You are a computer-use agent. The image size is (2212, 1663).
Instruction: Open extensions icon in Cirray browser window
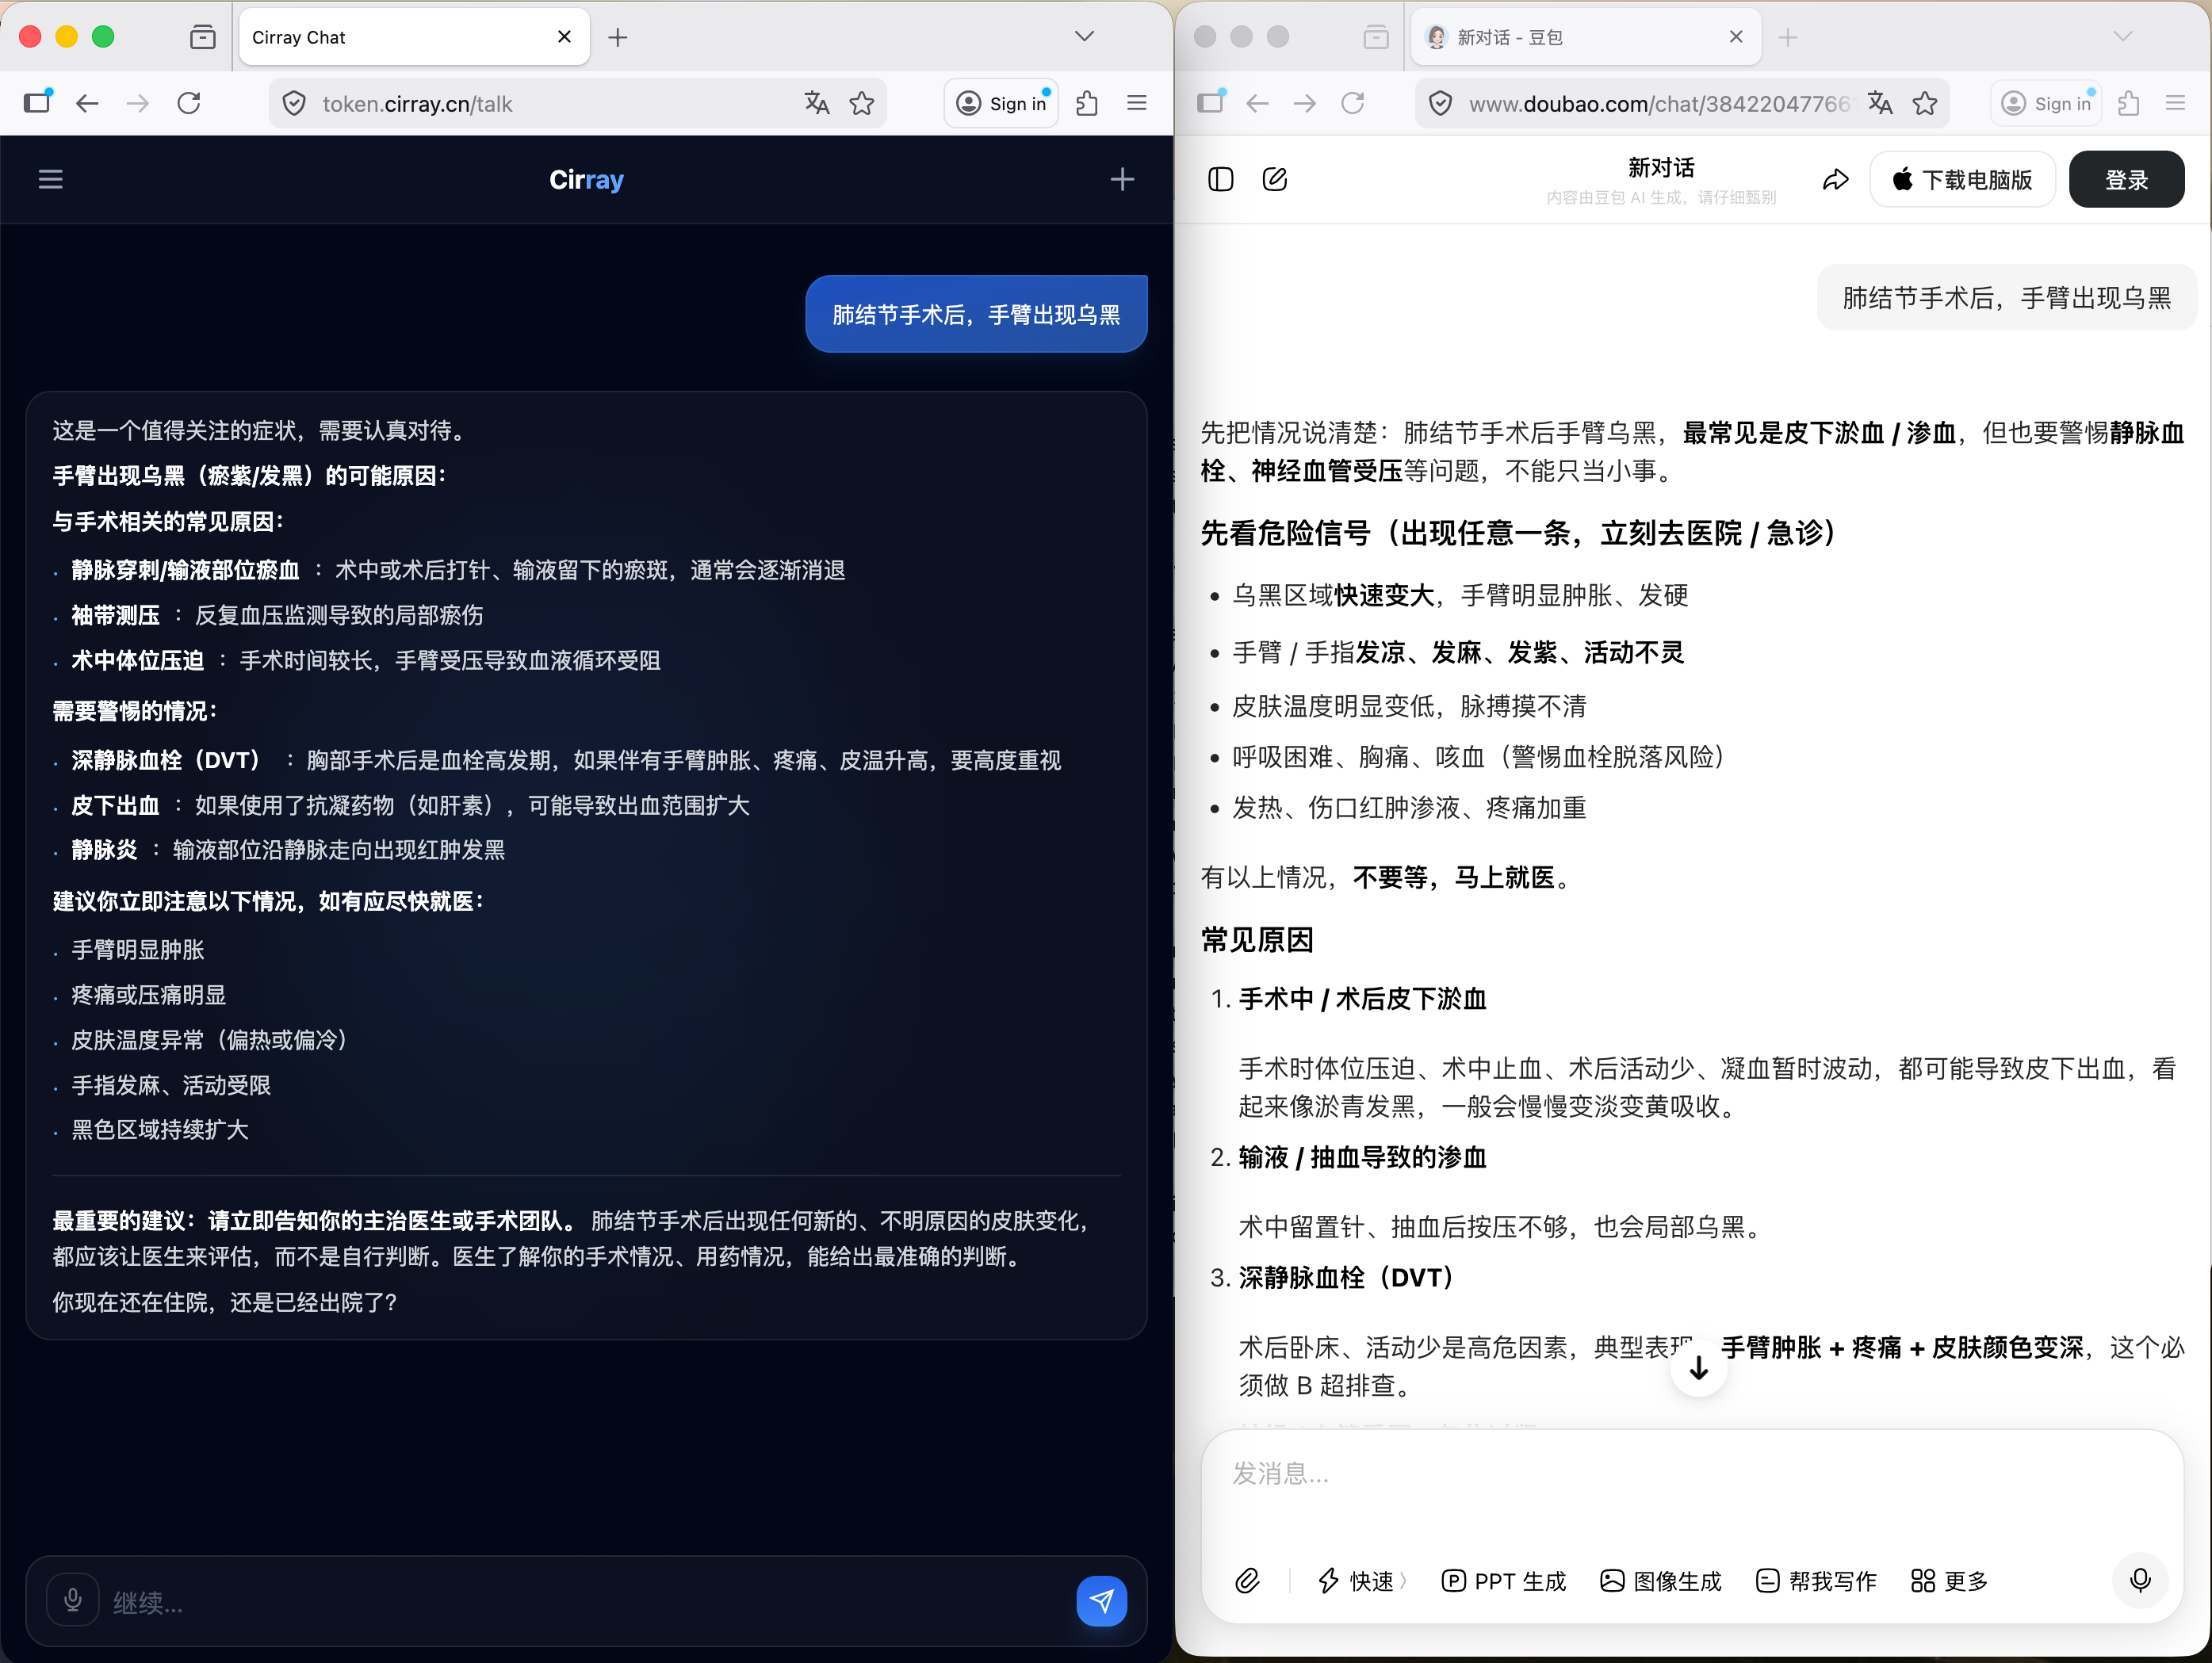click(x=1087, y=103)
